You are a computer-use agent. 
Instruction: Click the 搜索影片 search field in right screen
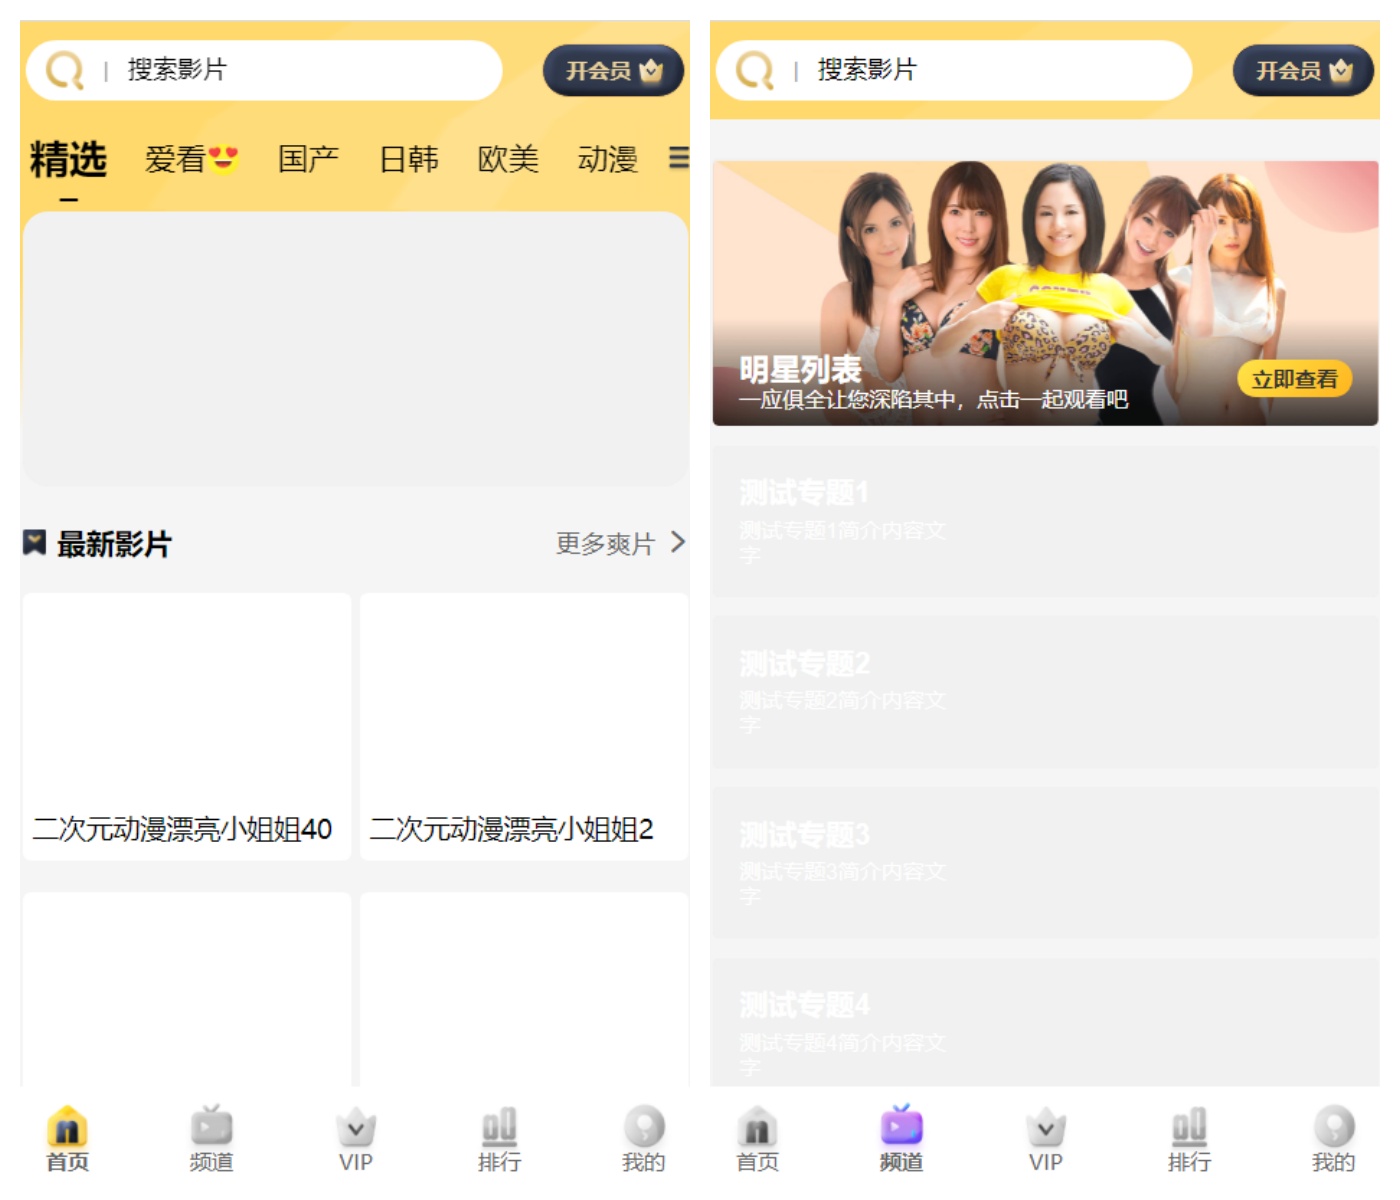[x=990, y=70]
